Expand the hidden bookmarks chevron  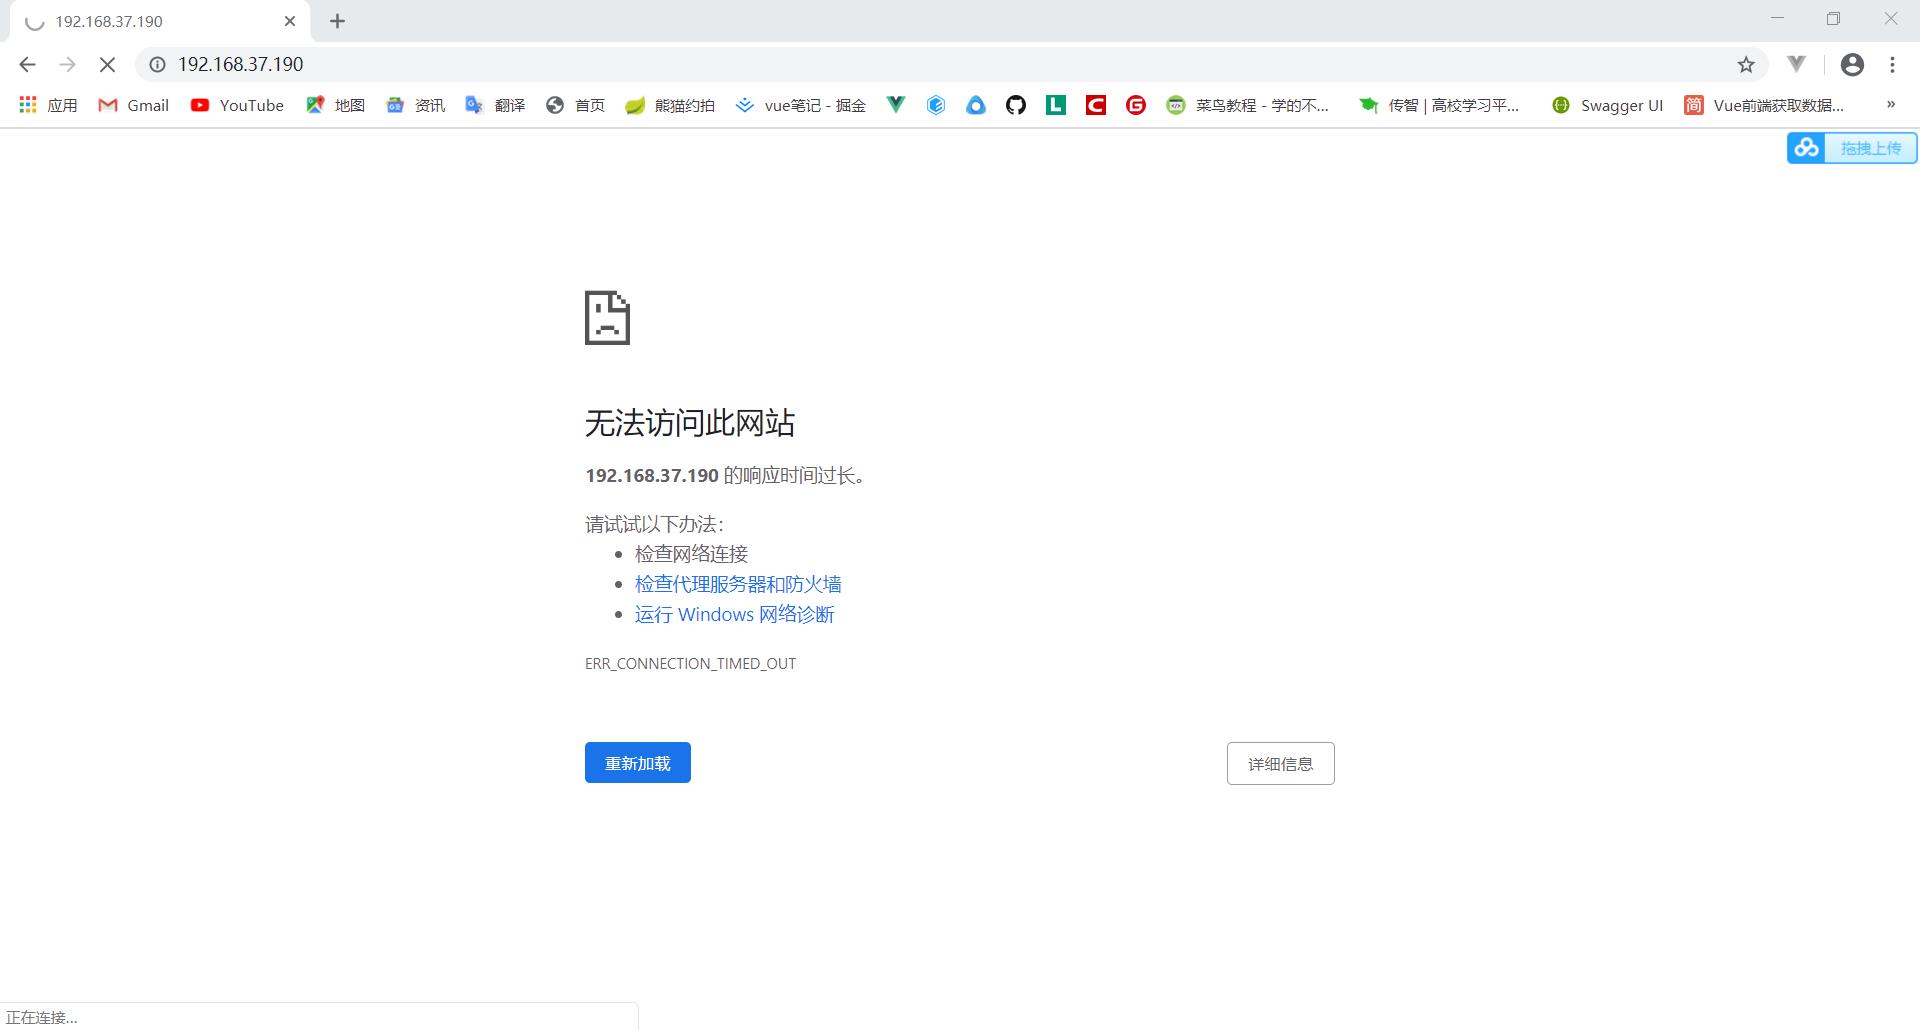point(1890,104)
